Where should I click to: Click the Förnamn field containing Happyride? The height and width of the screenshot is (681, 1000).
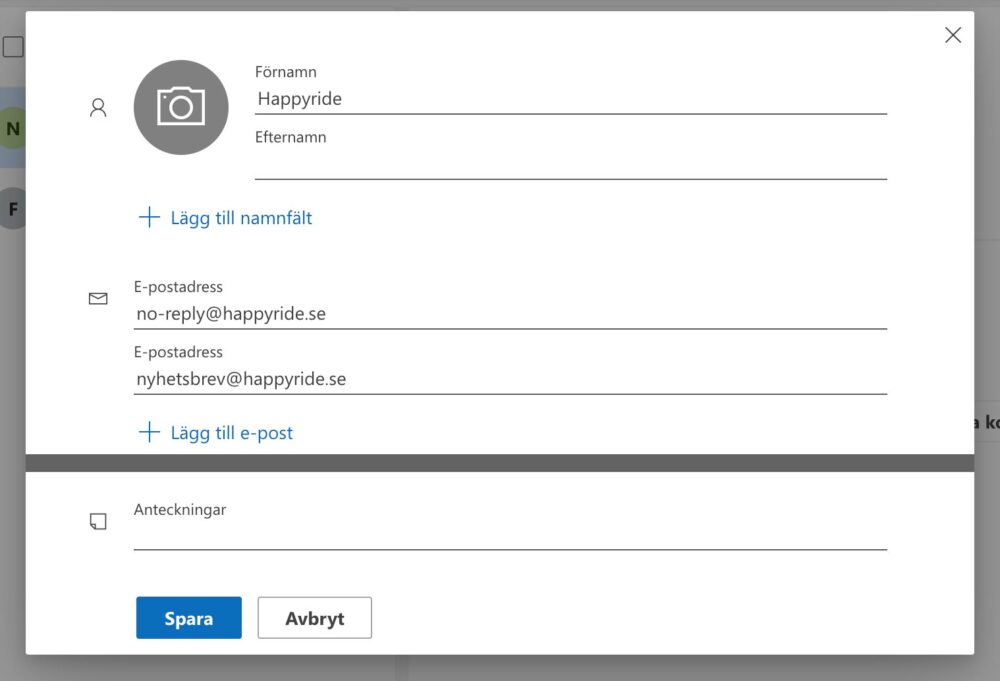point(570,99)
